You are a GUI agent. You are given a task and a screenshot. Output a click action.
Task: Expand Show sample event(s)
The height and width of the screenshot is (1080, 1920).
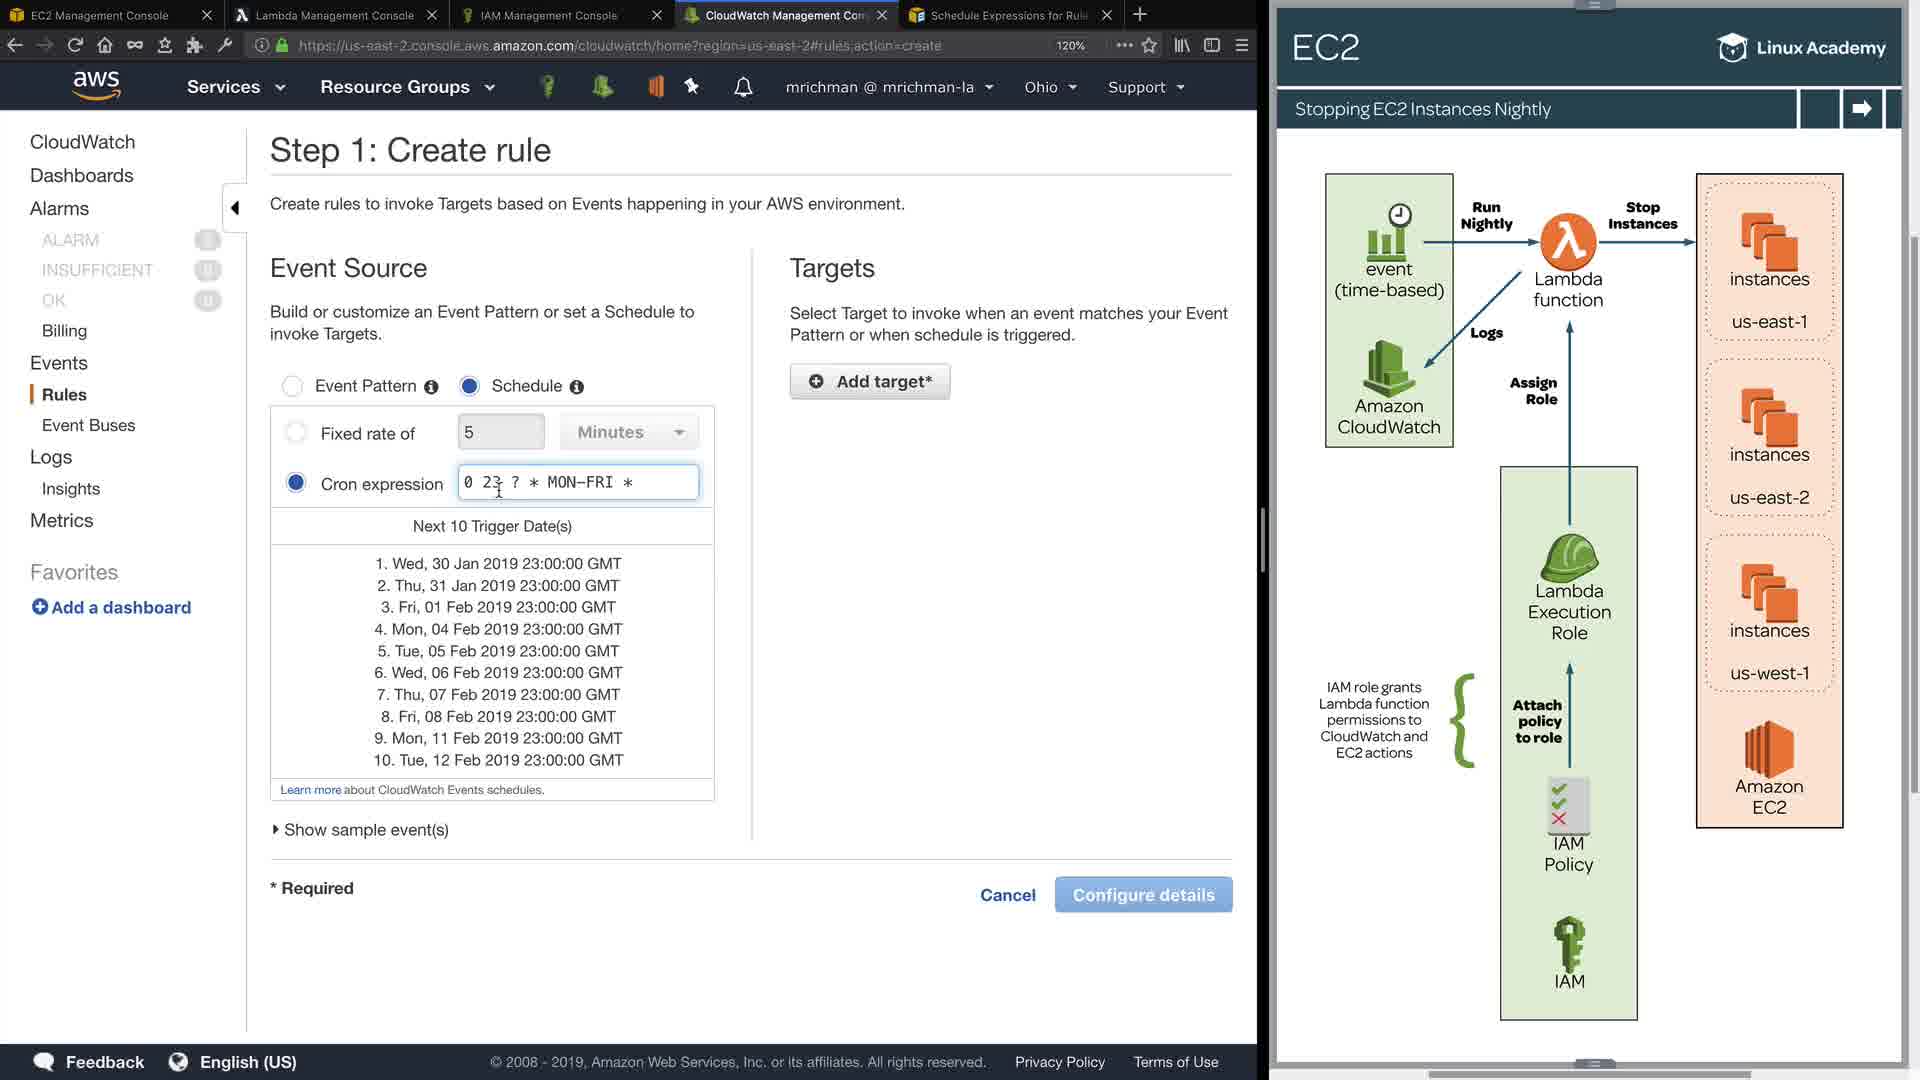tap(360, 830)
